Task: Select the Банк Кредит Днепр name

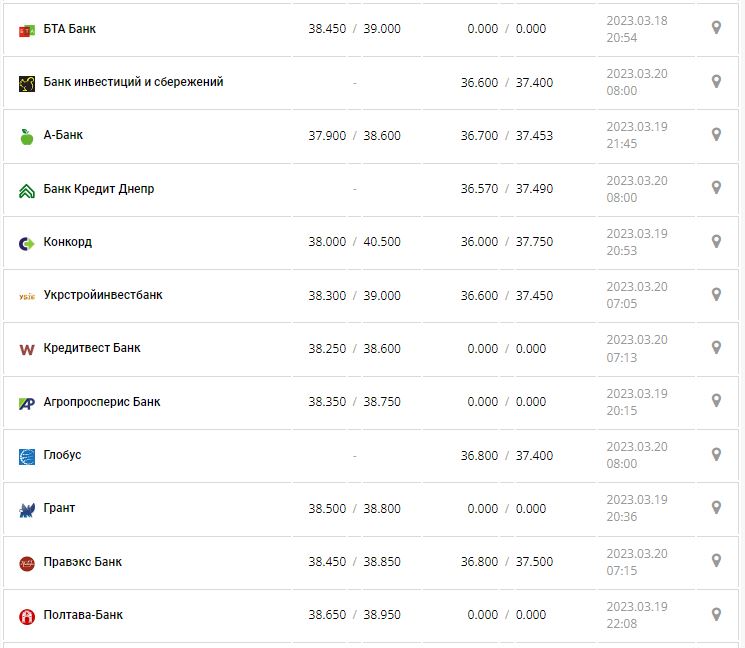Action: 99,189
